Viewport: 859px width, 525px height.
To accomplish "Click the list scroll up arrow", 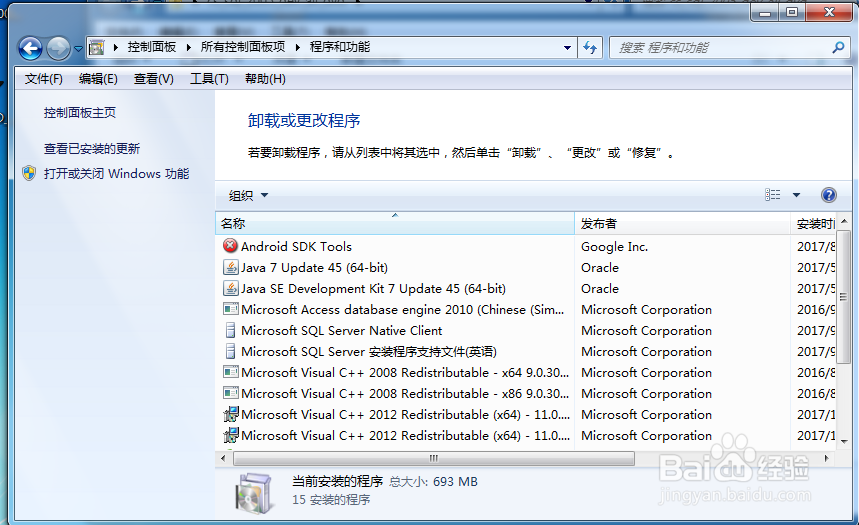I will (844, 221).
